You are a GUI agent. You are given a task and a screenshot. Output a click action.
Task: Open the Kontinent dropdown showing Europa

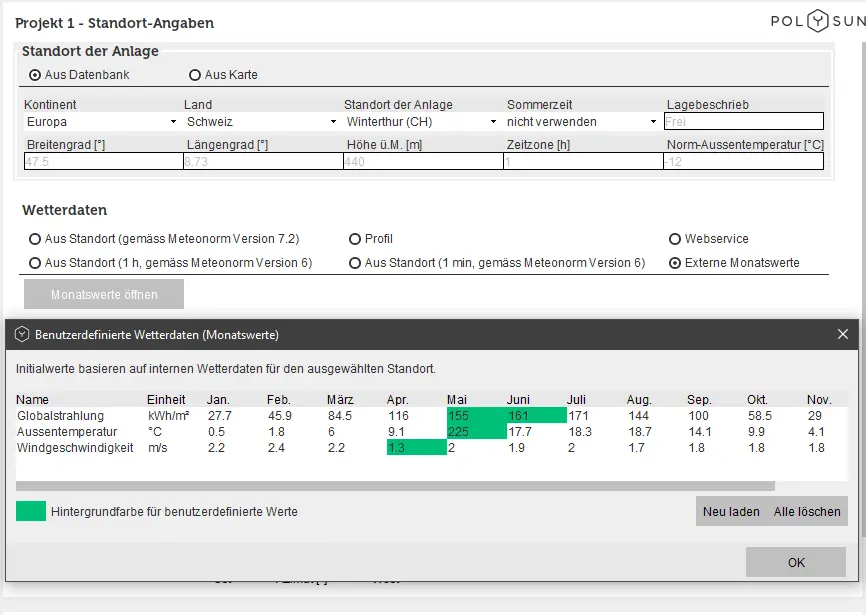pyautogui.click(x=102, y=121)
